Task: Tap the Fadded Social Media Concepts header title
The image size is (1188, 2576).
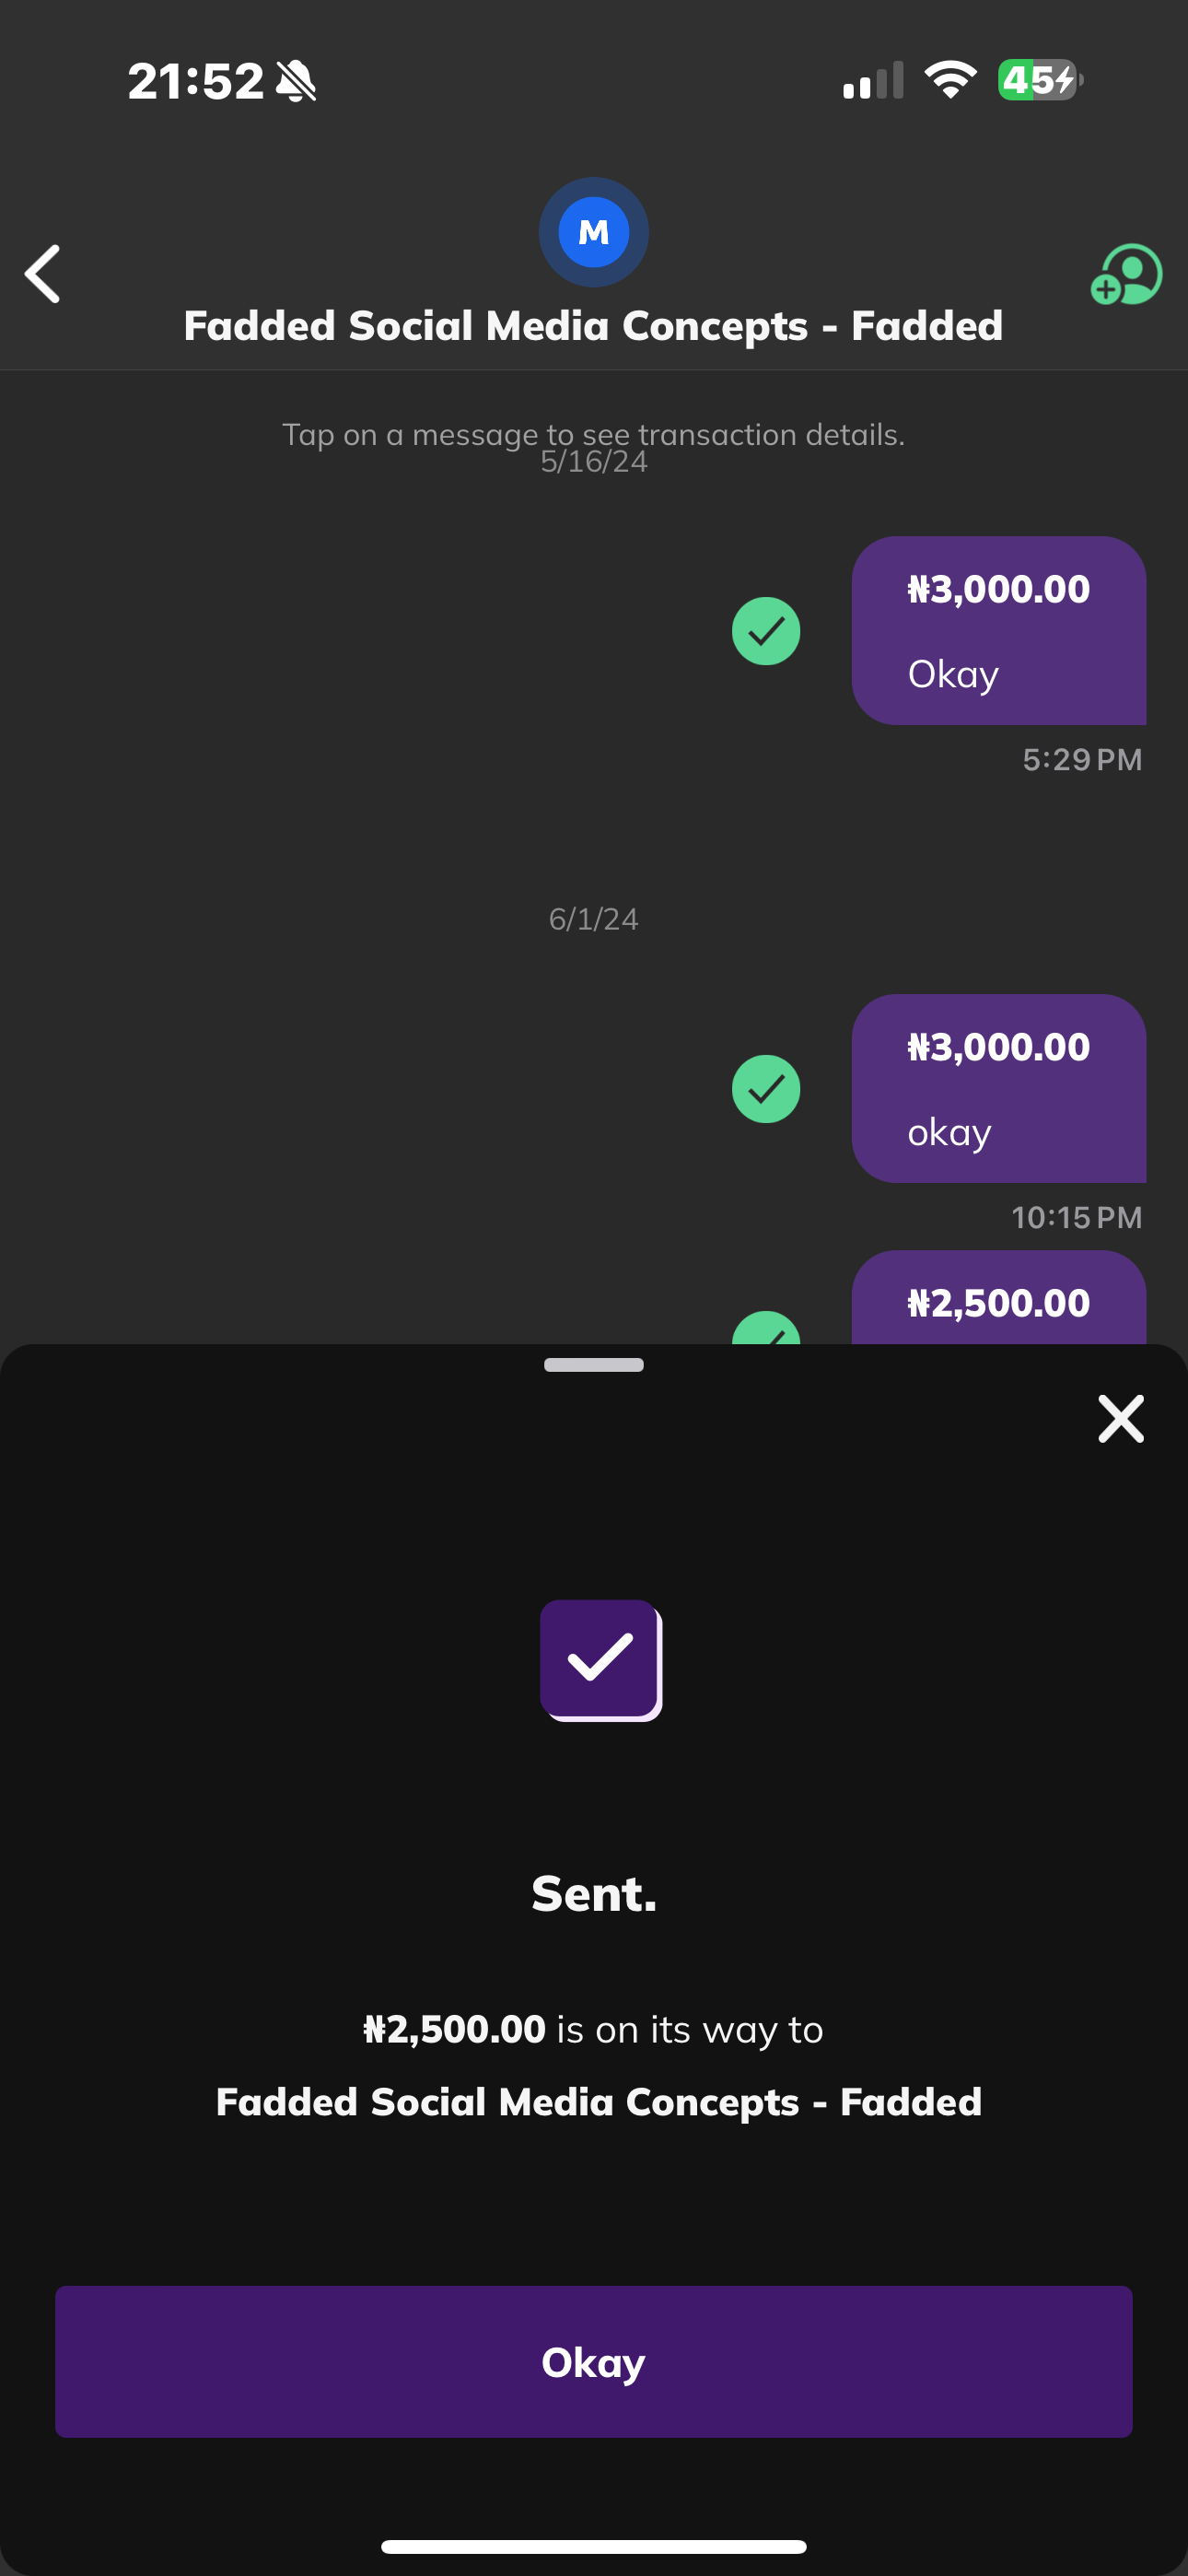Action: click(593, 326)
